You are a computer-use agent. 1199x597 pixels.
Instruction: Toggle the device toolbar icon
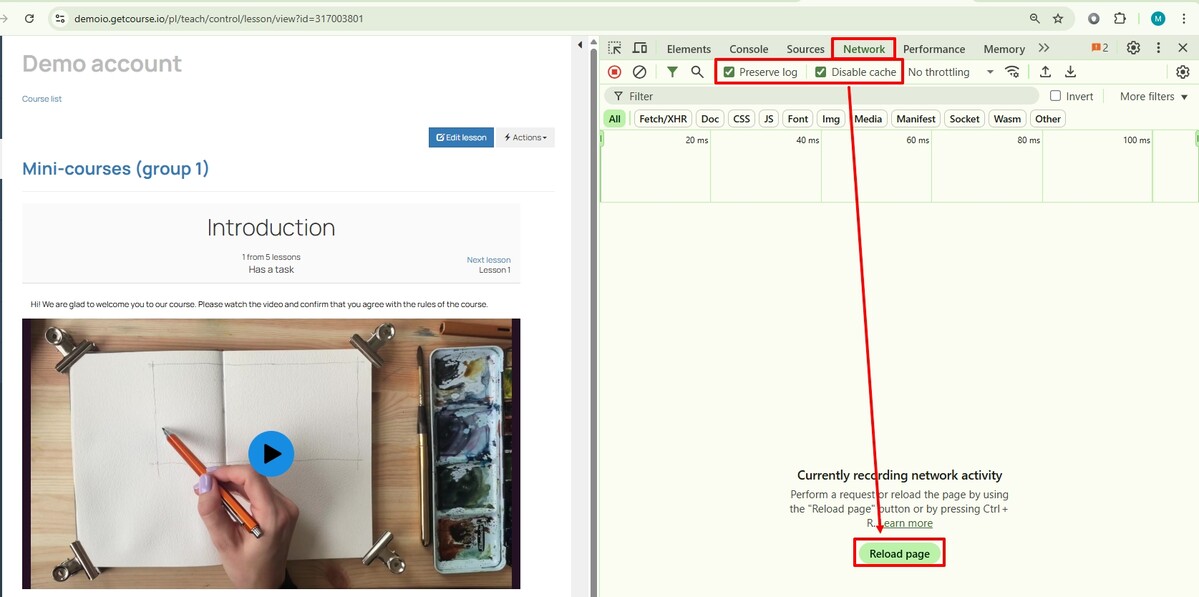(x=640, y=48)
